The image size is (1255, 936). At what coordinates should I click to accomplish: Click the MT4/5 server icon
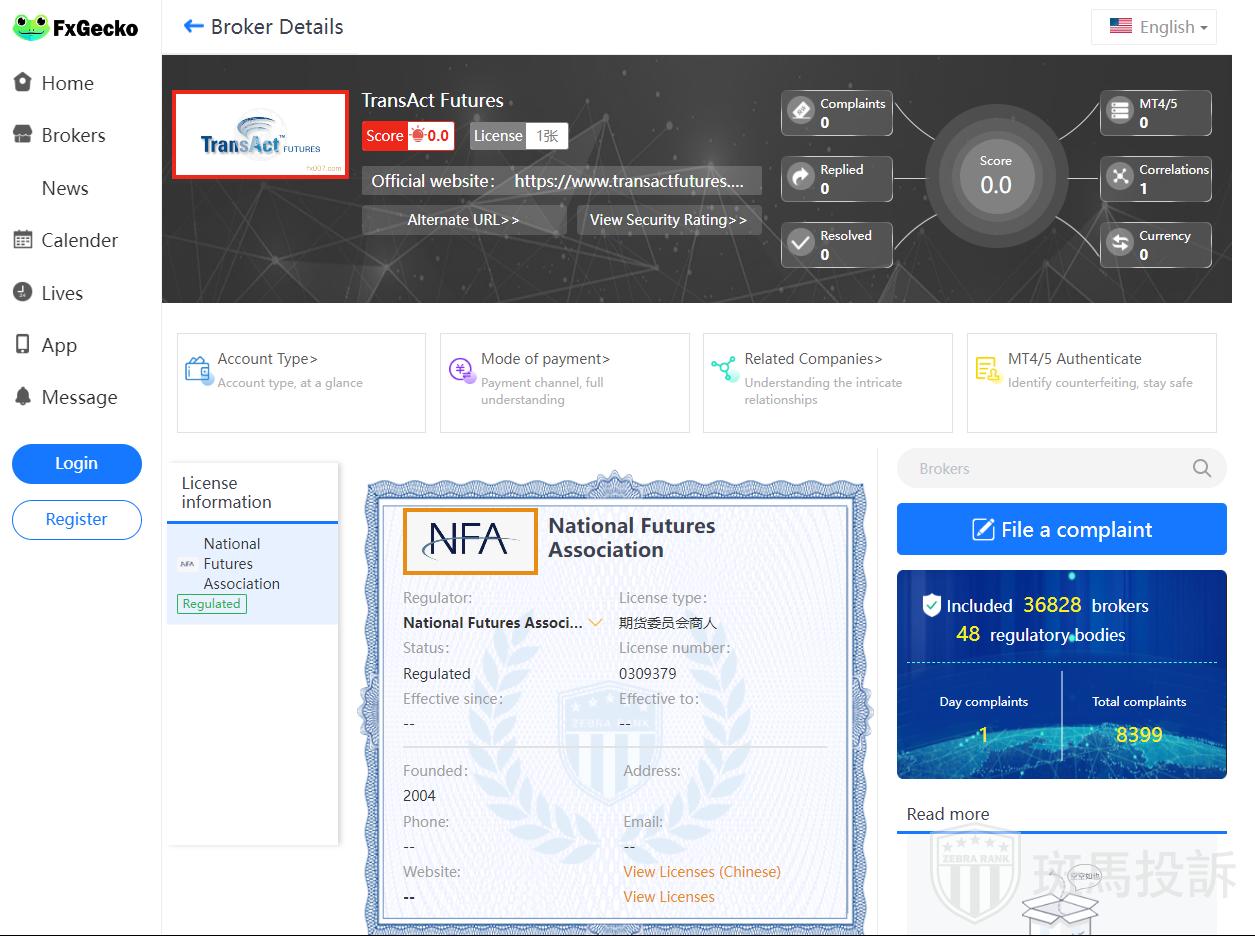click(x=1119, y=112)
